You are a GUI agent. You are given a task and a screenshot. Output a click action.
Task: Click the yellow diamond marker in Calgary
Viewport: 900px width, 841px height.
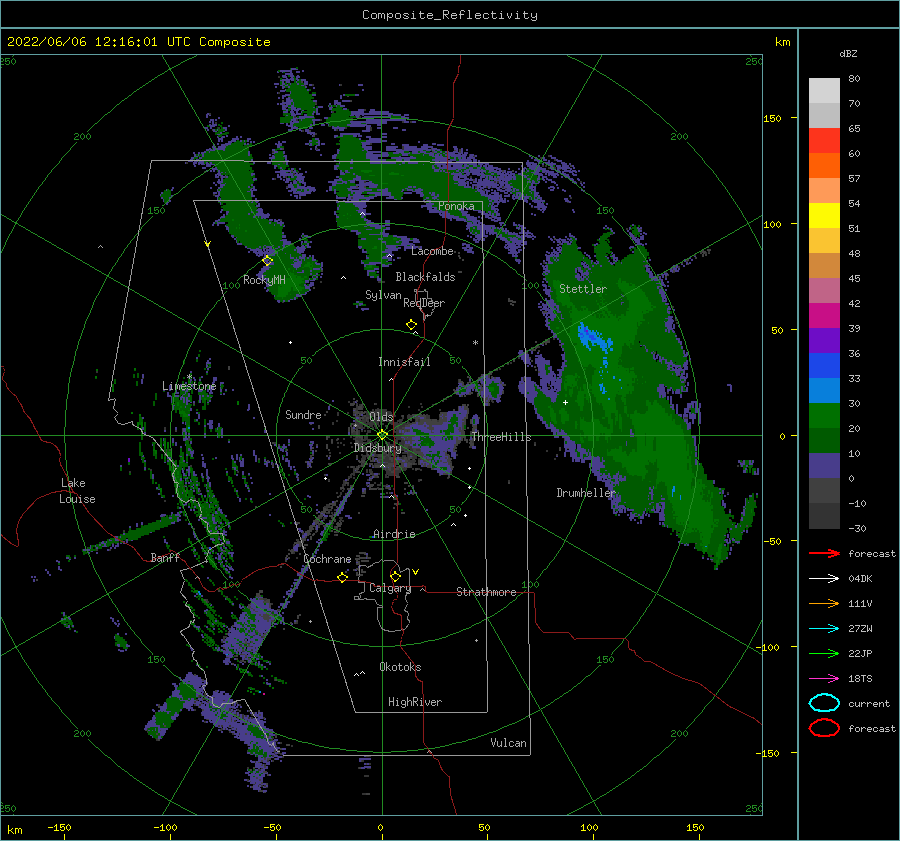pyautogui.click(x=395, y=576)
